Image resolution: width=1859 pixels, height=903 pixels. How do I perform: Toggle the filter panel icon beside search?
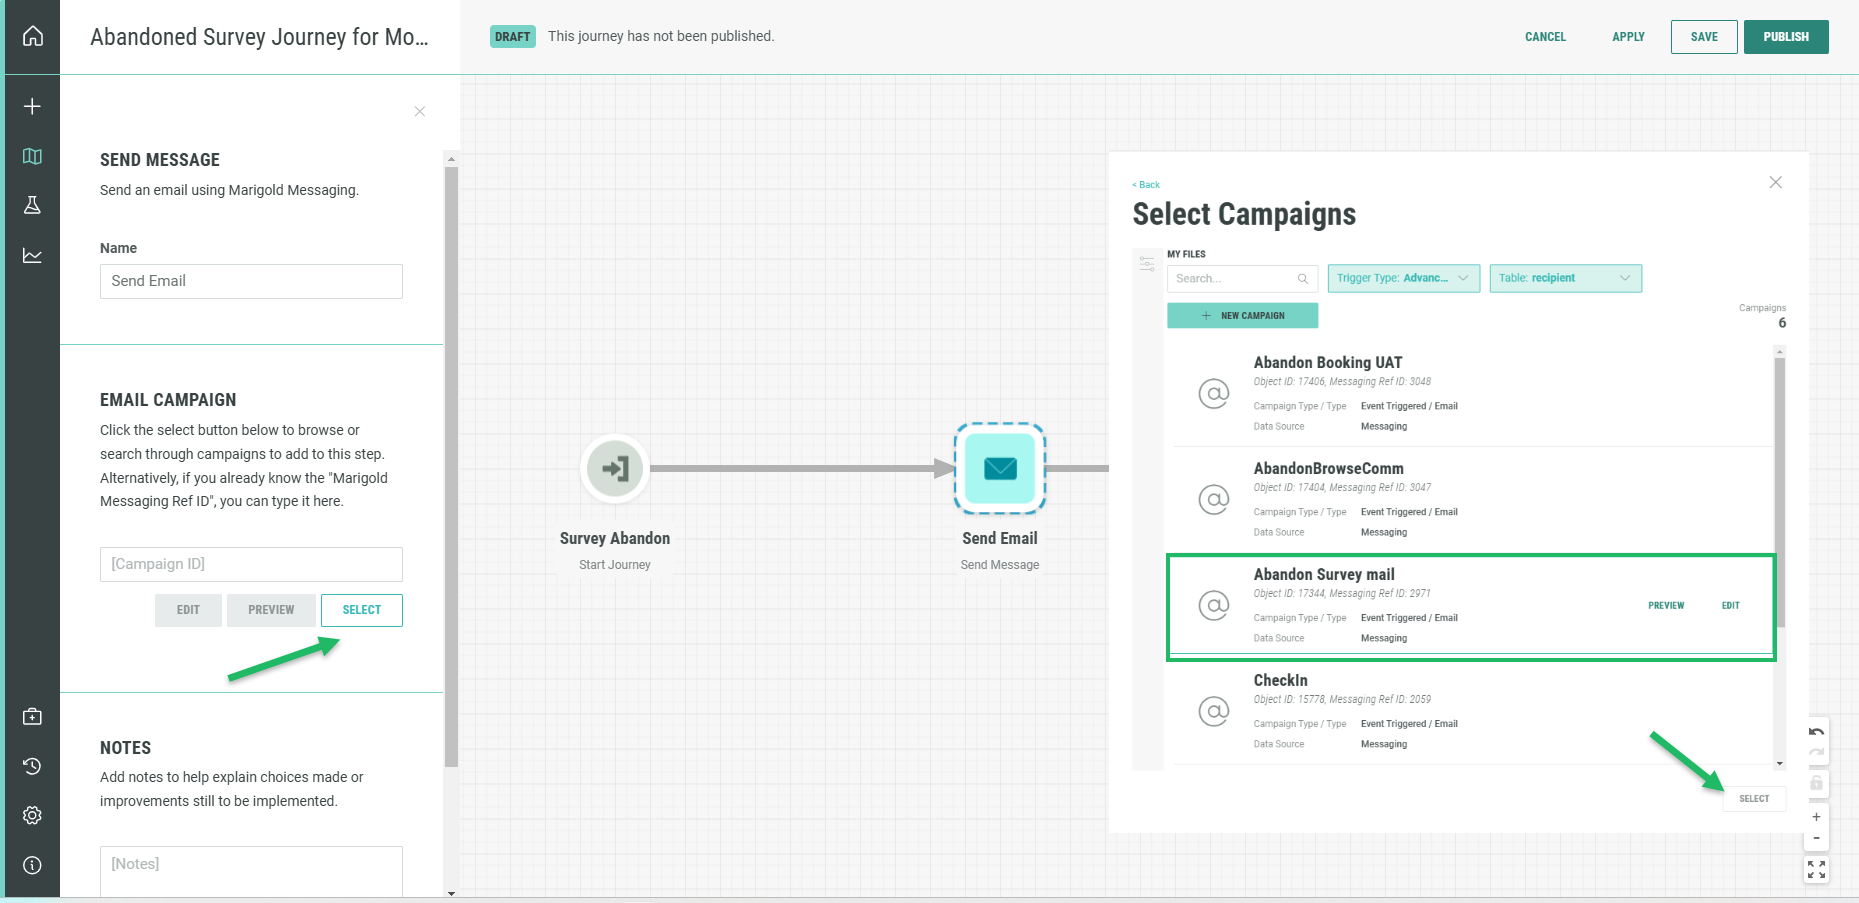tap(1147, 264)
